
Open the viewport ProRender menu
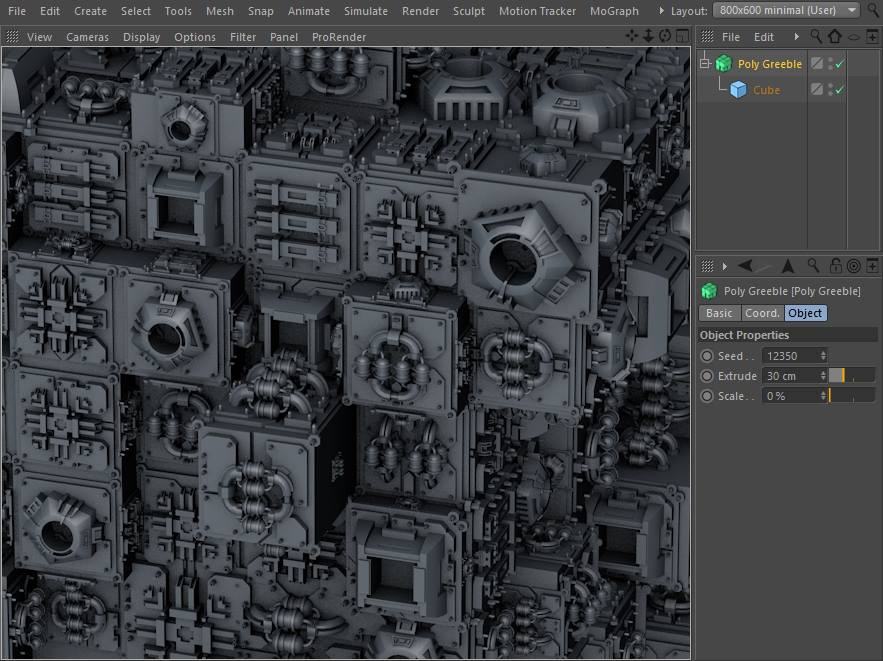tap(339, 37)
